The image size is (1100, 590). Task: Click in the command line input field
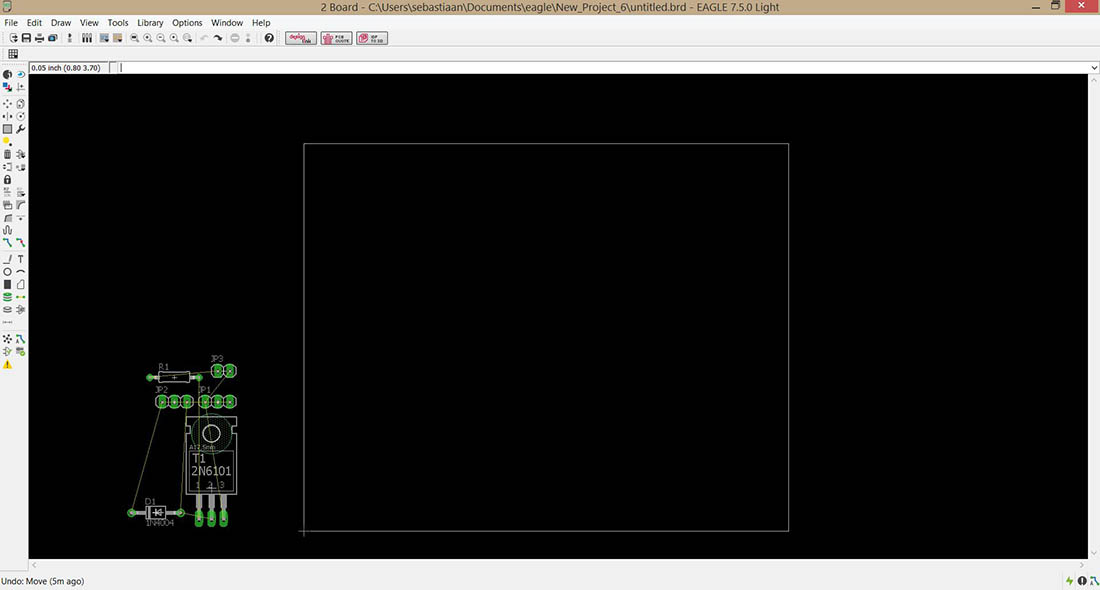click(x=603, y=67)
